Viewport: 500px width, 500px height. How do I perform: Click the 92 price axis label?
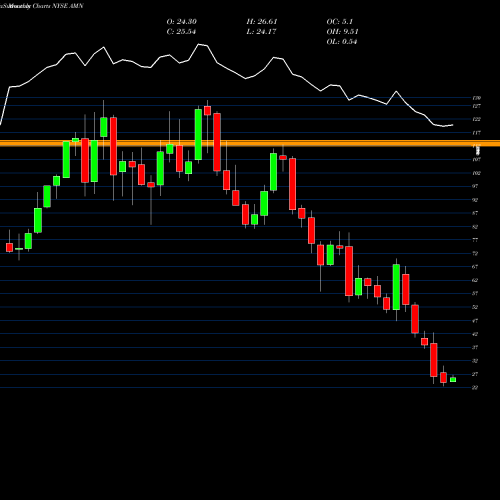tap(475, 200)
